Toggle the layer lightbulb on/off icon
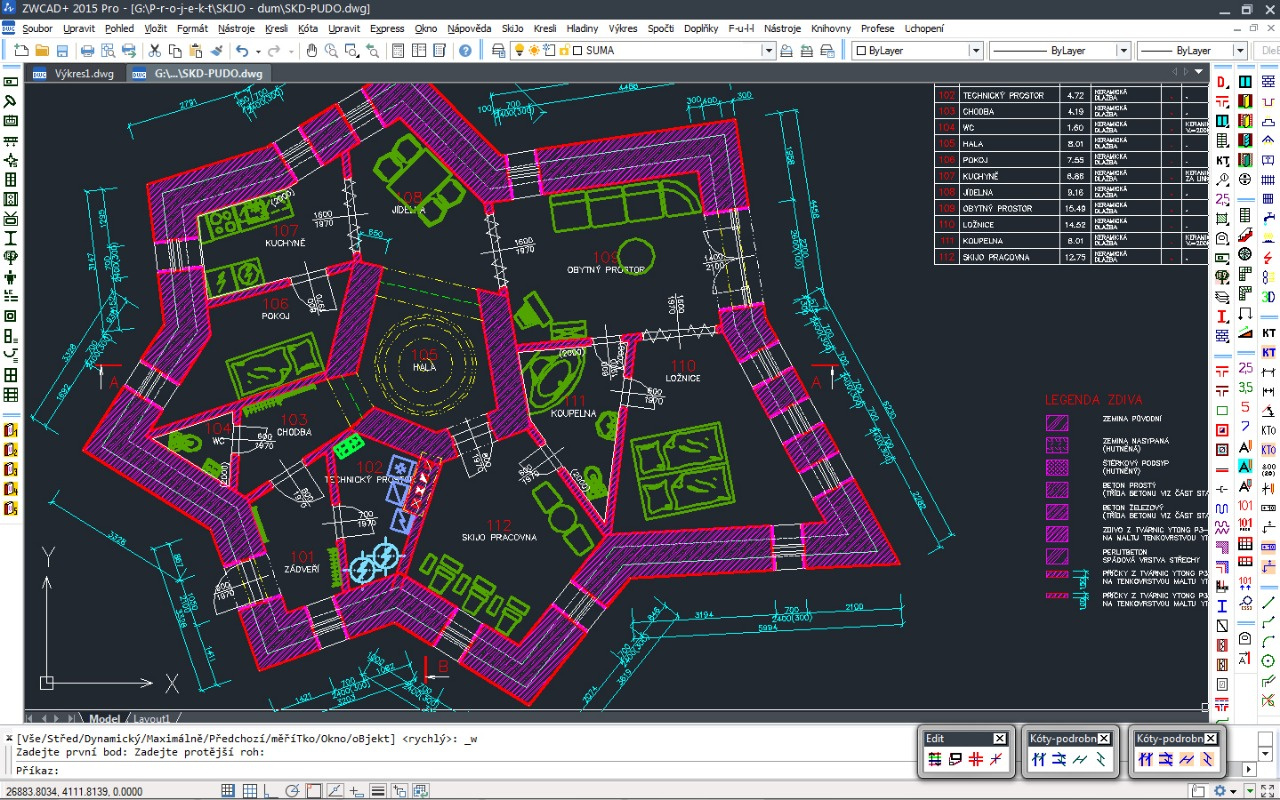The width and height of the screenshot is (1280, 800). [520, 50]
